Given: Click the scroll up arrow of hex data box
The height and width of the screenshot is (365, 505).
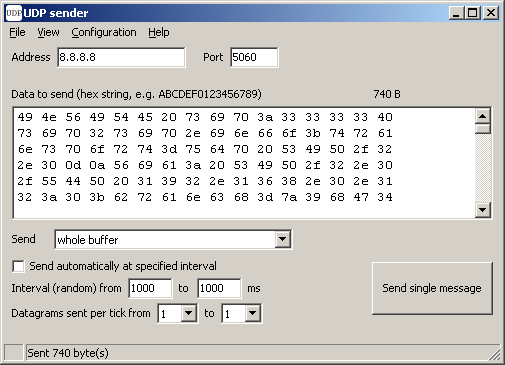Looking at the screenshot, I should click(x=482, y=116).
